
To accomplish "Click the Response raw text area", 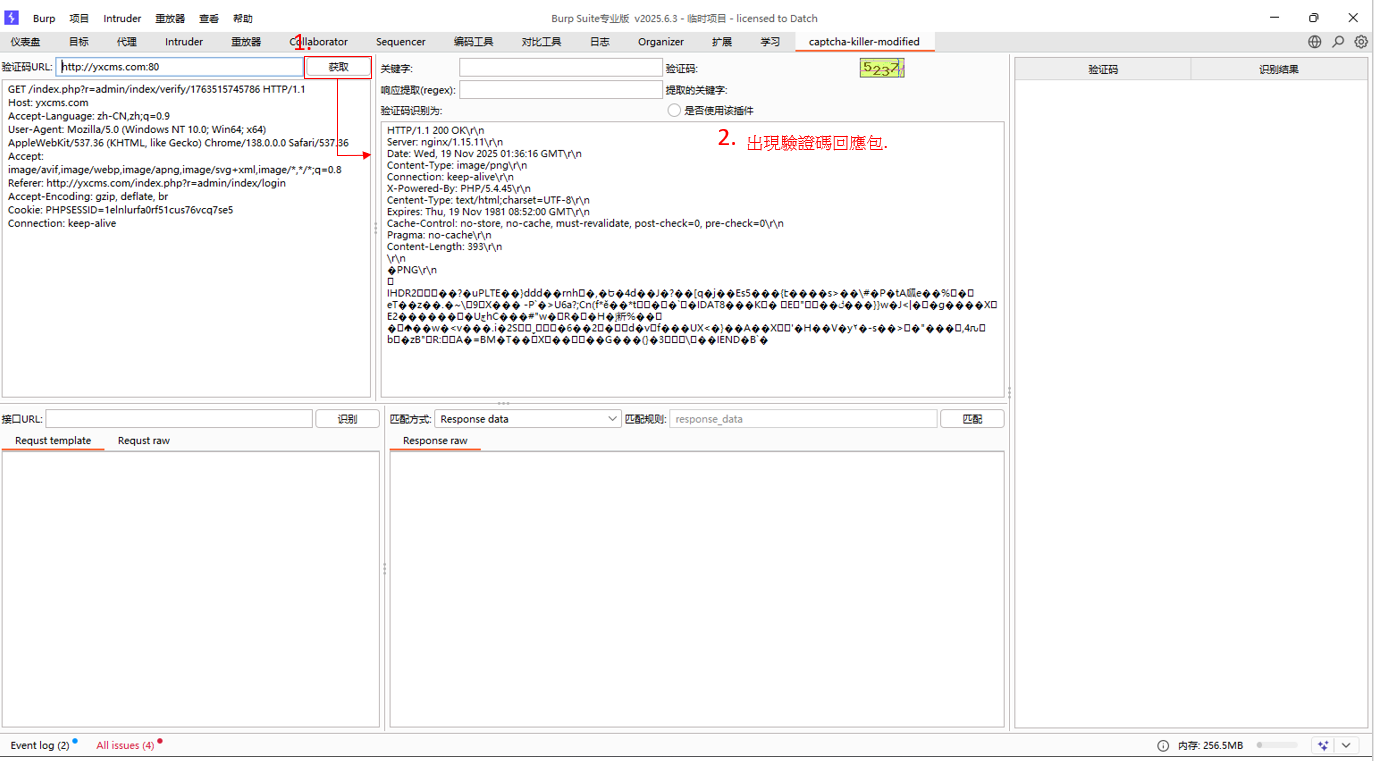I will point(697,589).
